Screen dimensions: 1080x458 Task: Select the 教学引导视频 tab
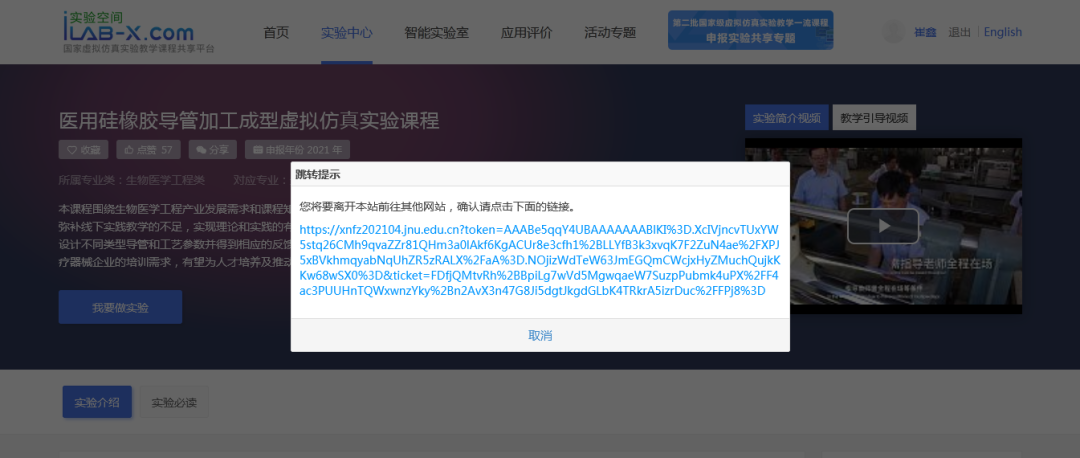pyautogui.click(x=874, y=118)
